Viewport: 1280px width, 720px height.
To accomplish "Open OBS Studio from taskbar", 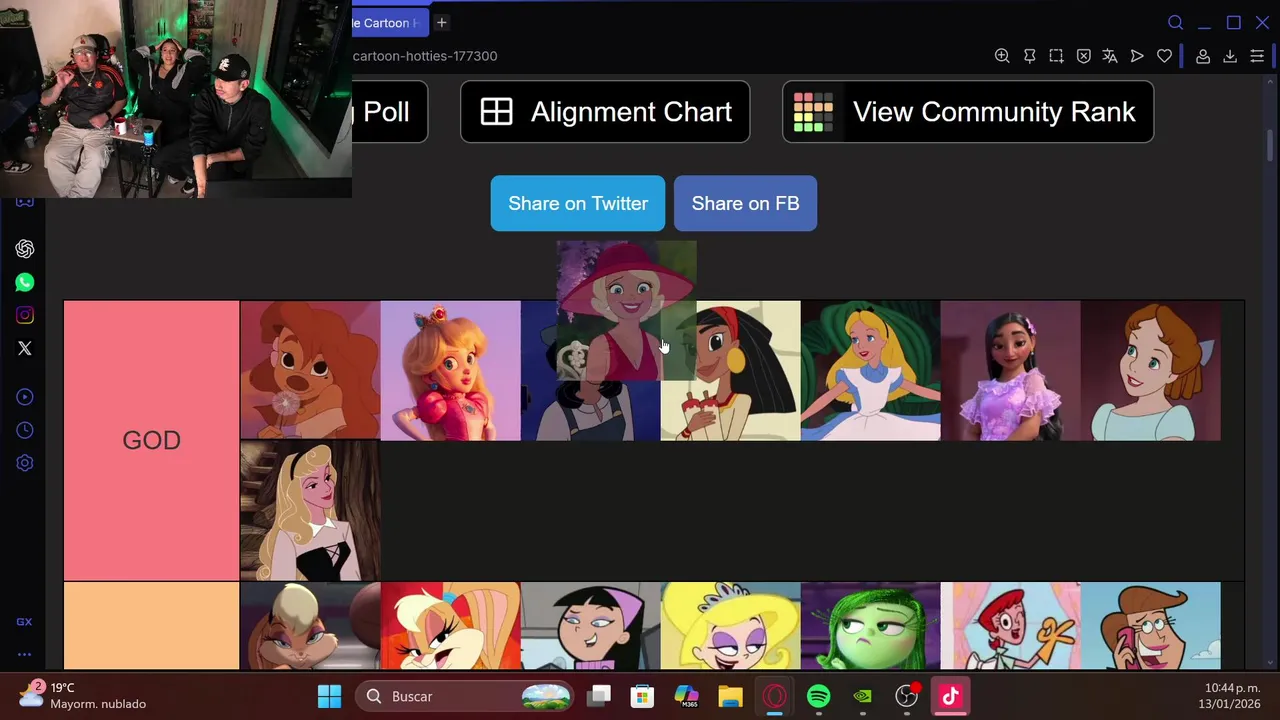I will 906,696.
